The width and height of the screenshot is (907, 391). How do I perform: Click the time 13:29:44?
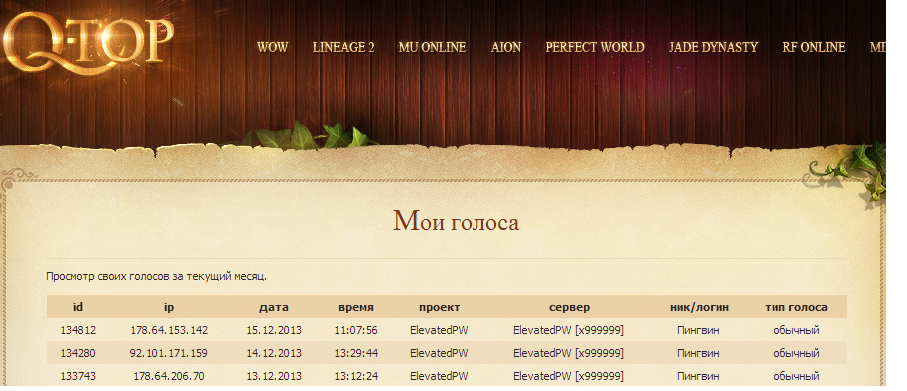pos(356,353)
